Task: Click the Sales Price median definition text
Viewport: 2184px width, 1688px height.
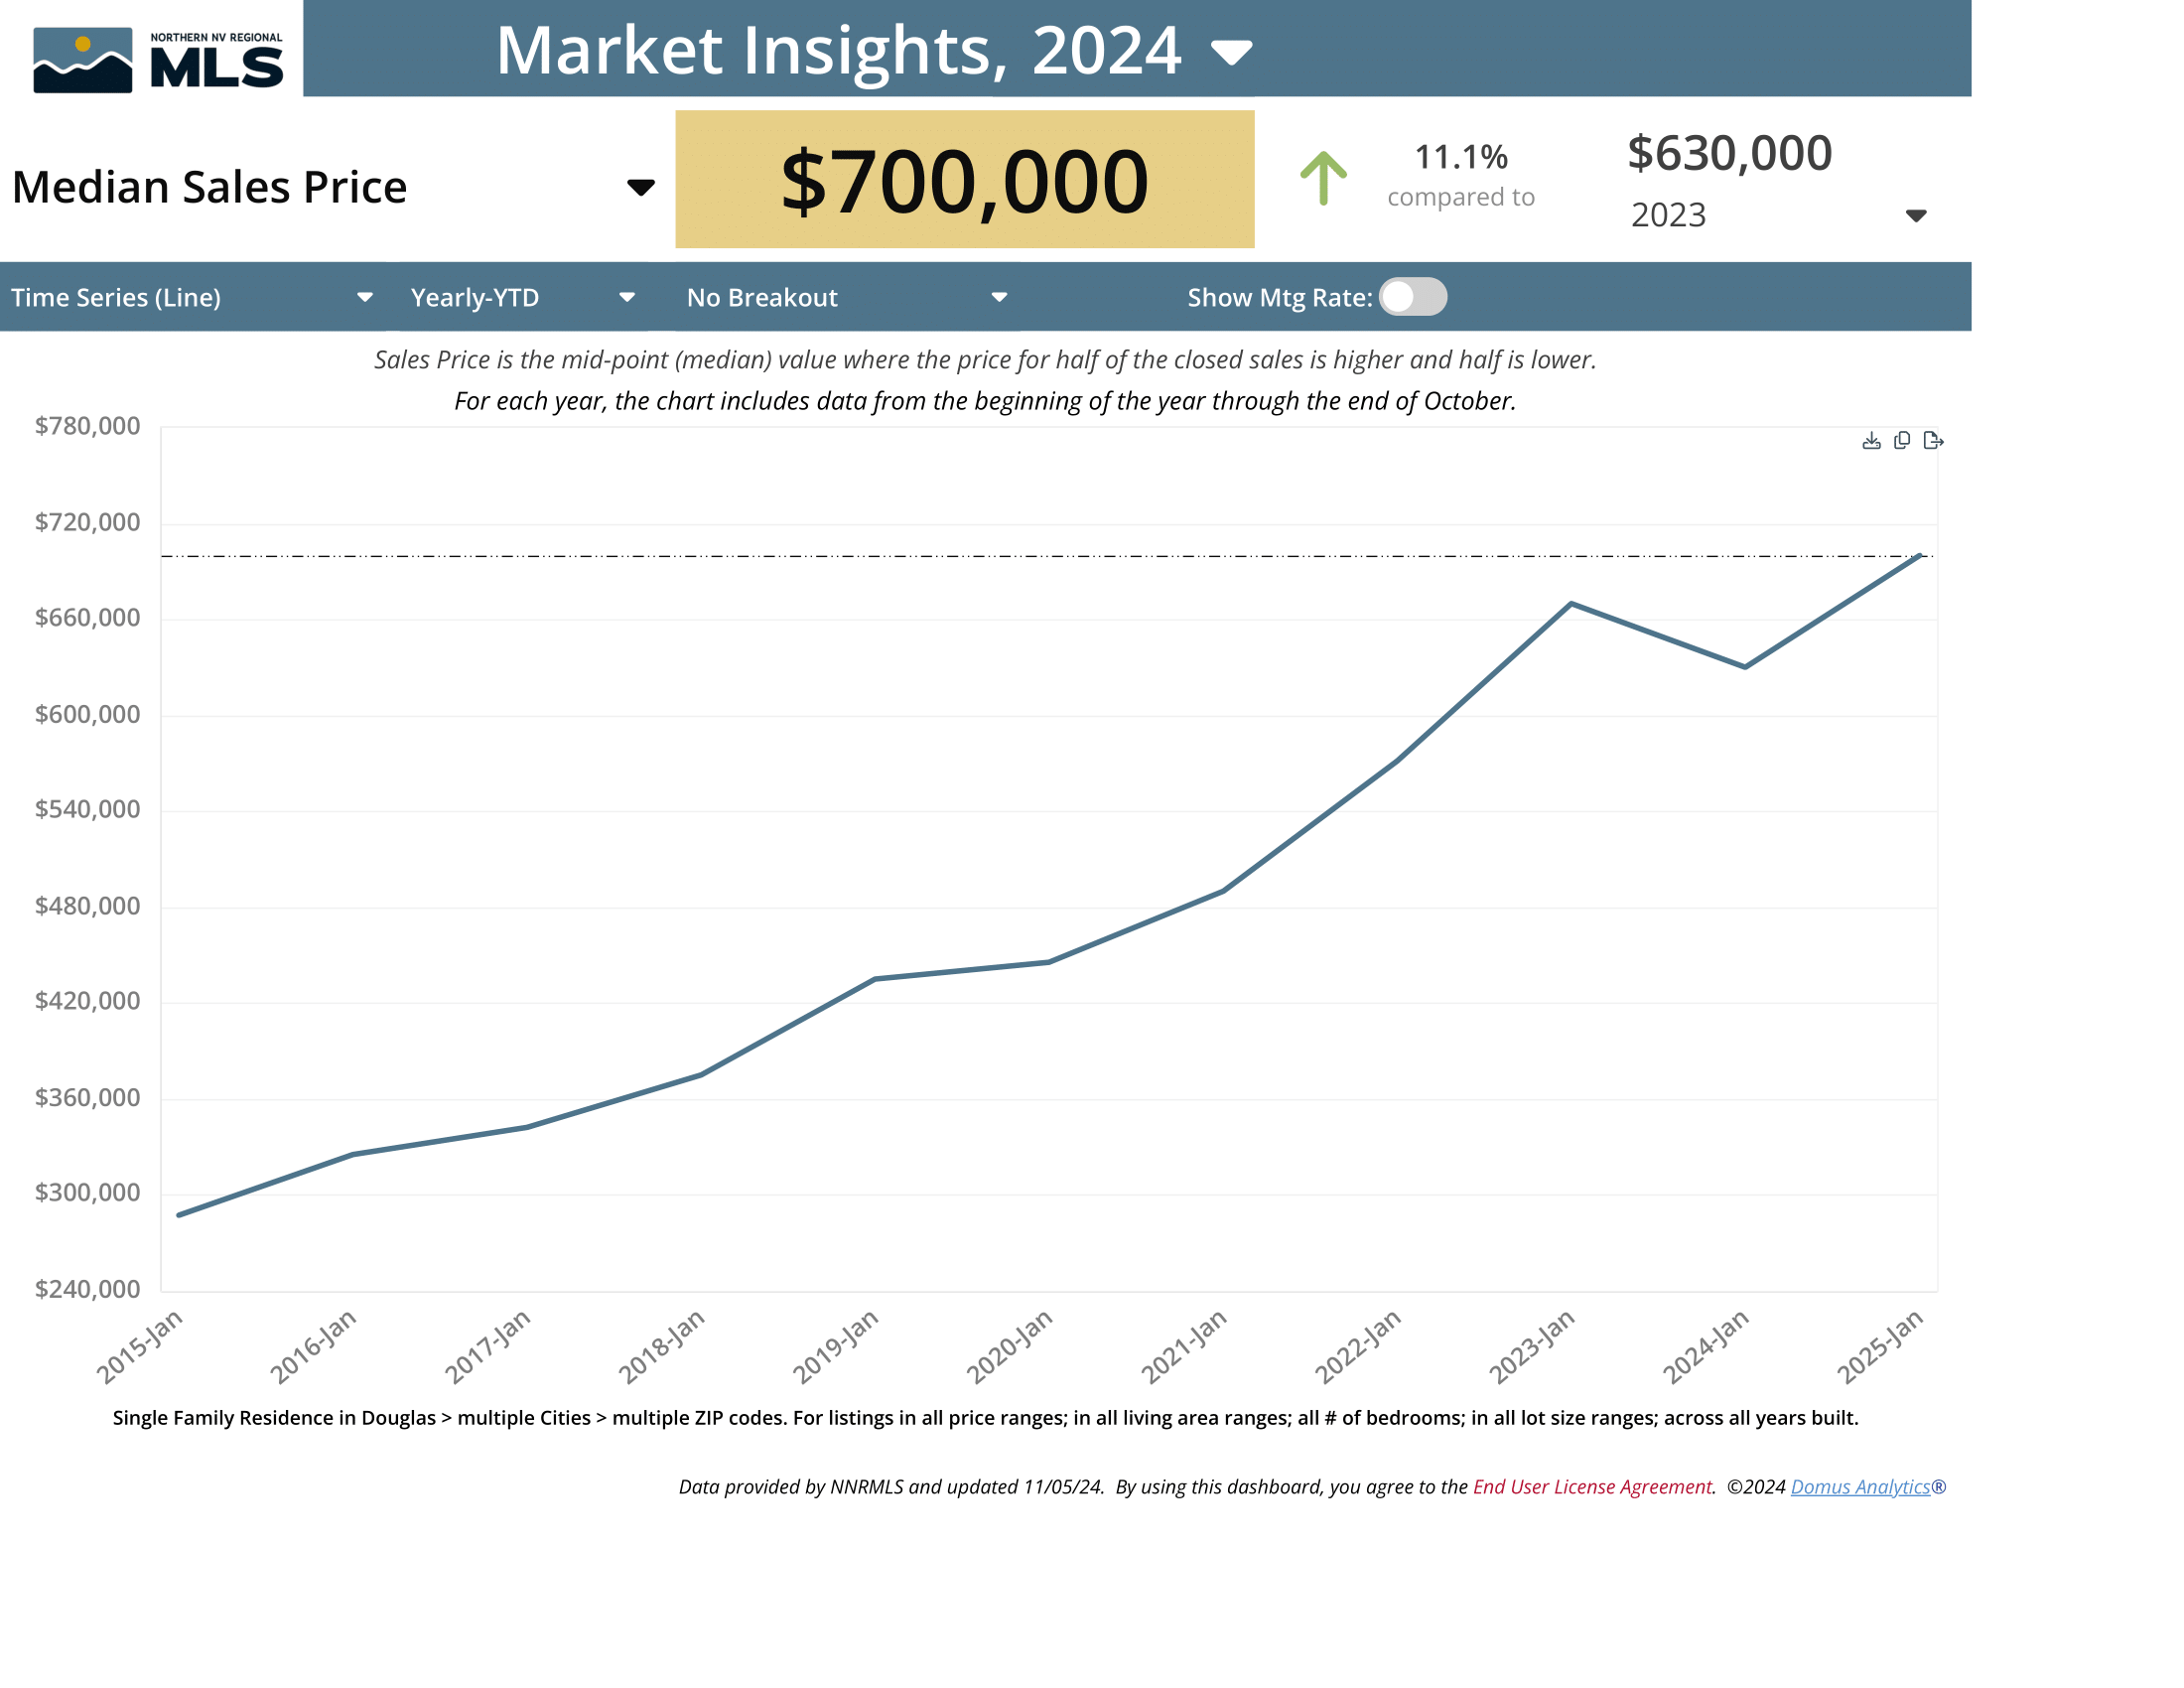Action: tap(985, 360)
